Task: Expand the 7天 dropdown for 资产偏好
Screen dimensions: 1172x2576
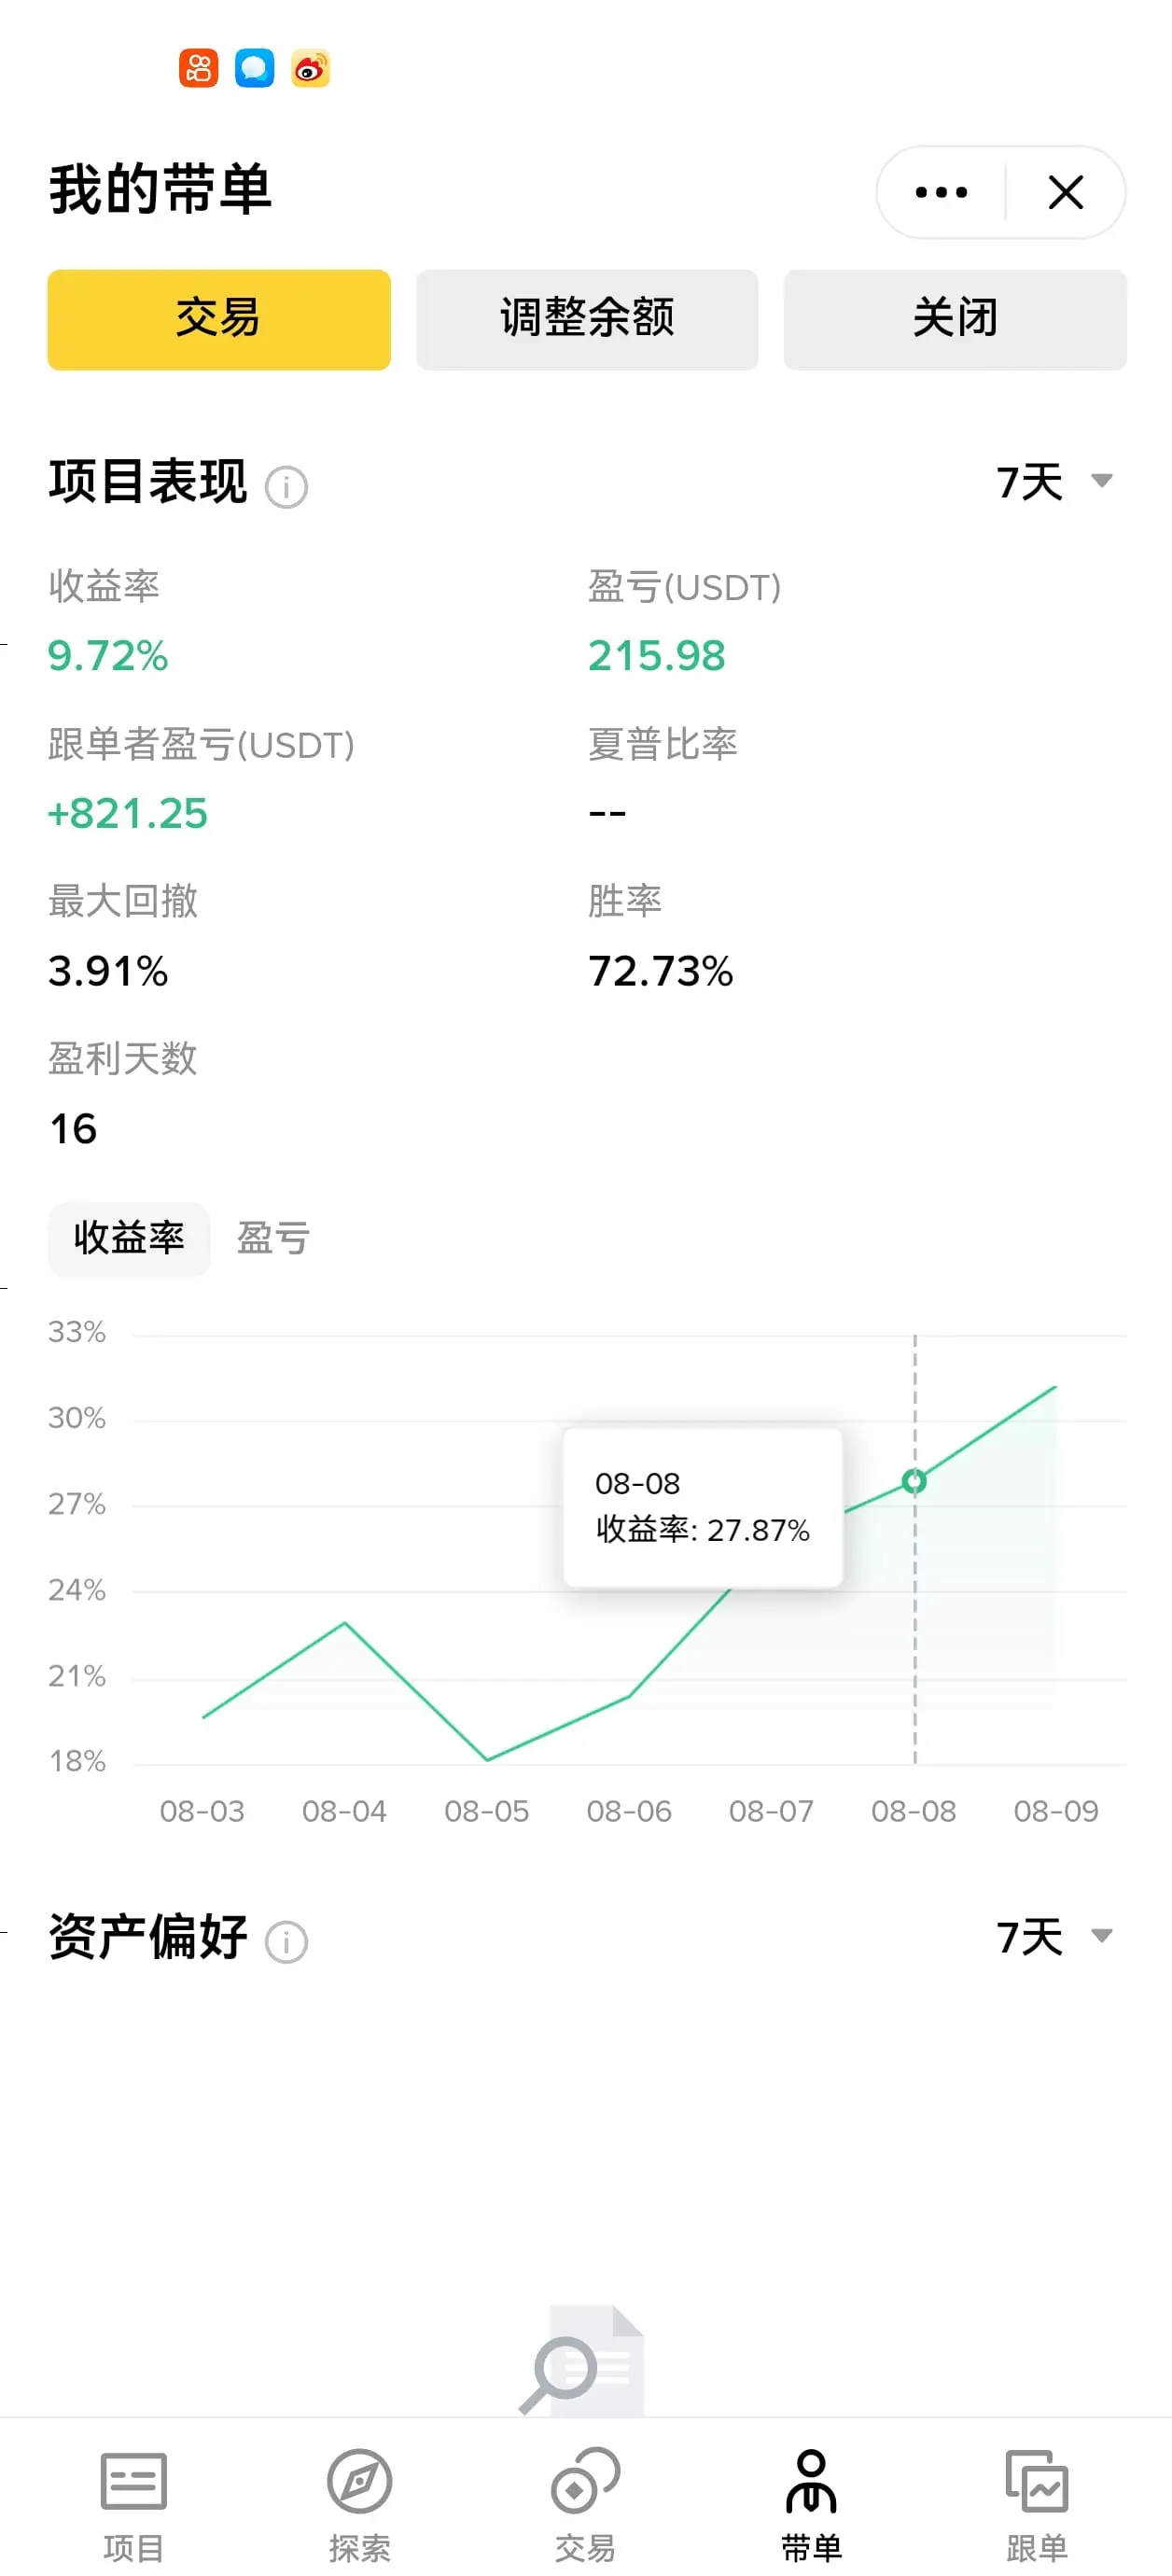Action: [1054, 1937]
